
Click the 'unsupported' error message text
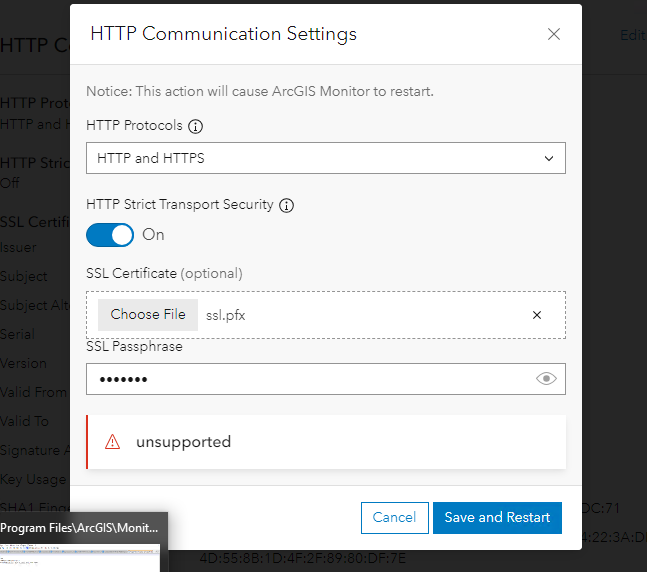(x=183, y=442)
